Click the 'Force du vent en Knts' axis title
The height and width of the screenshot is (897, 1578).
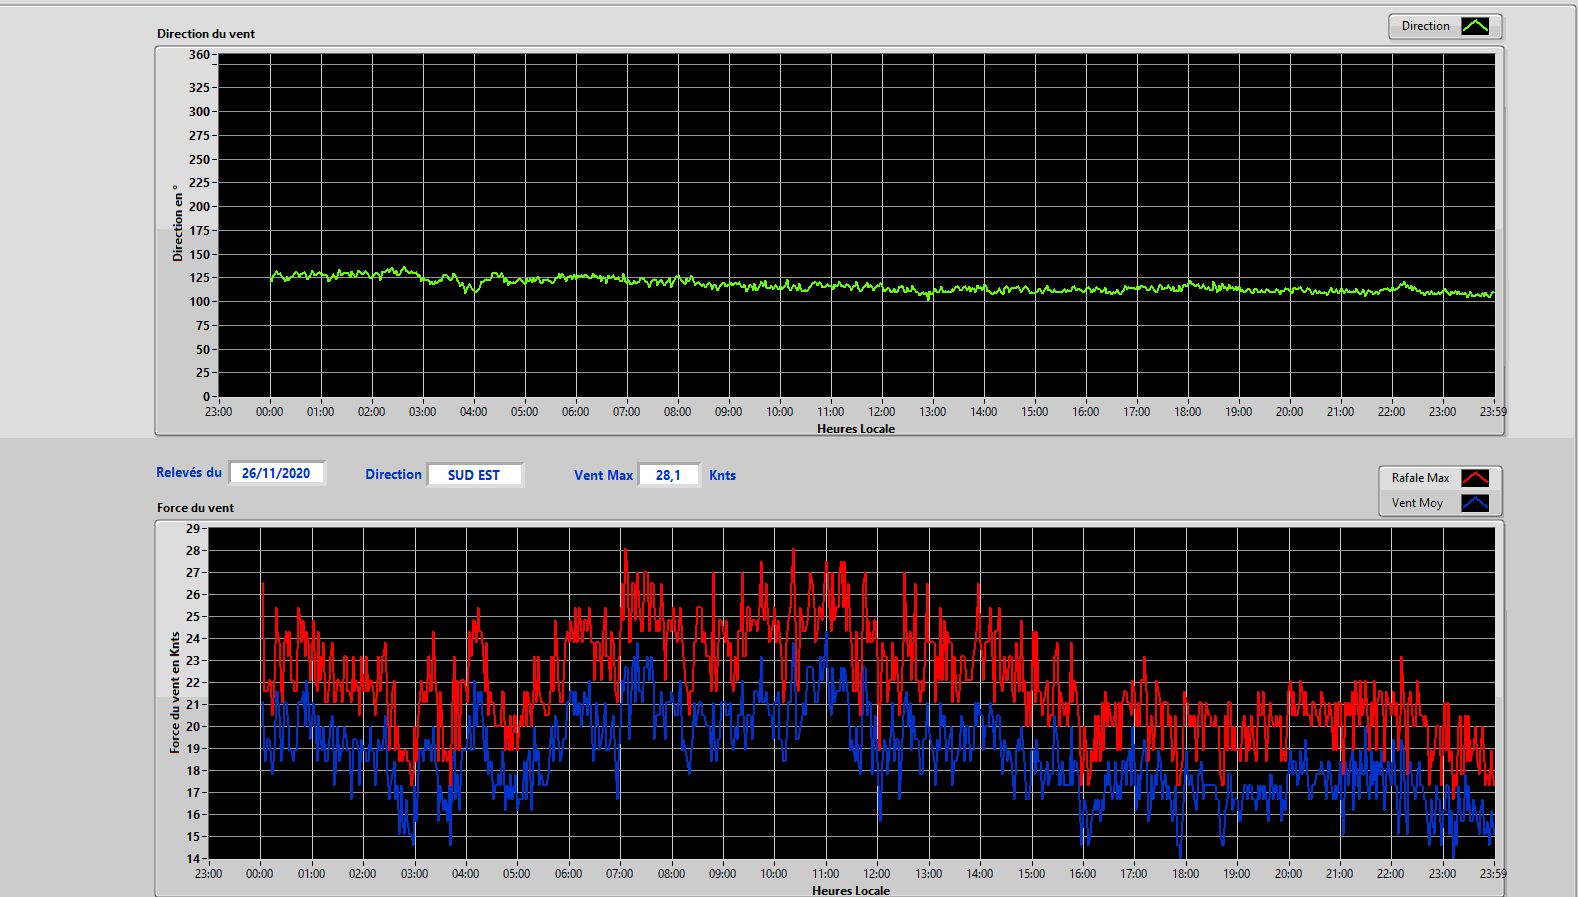(175, 692)
